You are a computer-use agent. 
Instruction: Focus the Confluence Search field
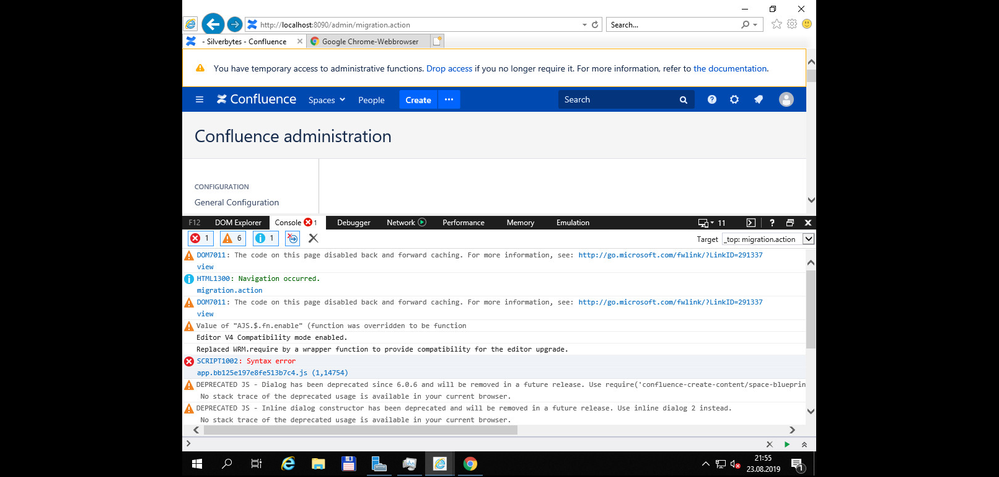click(624, 99)
